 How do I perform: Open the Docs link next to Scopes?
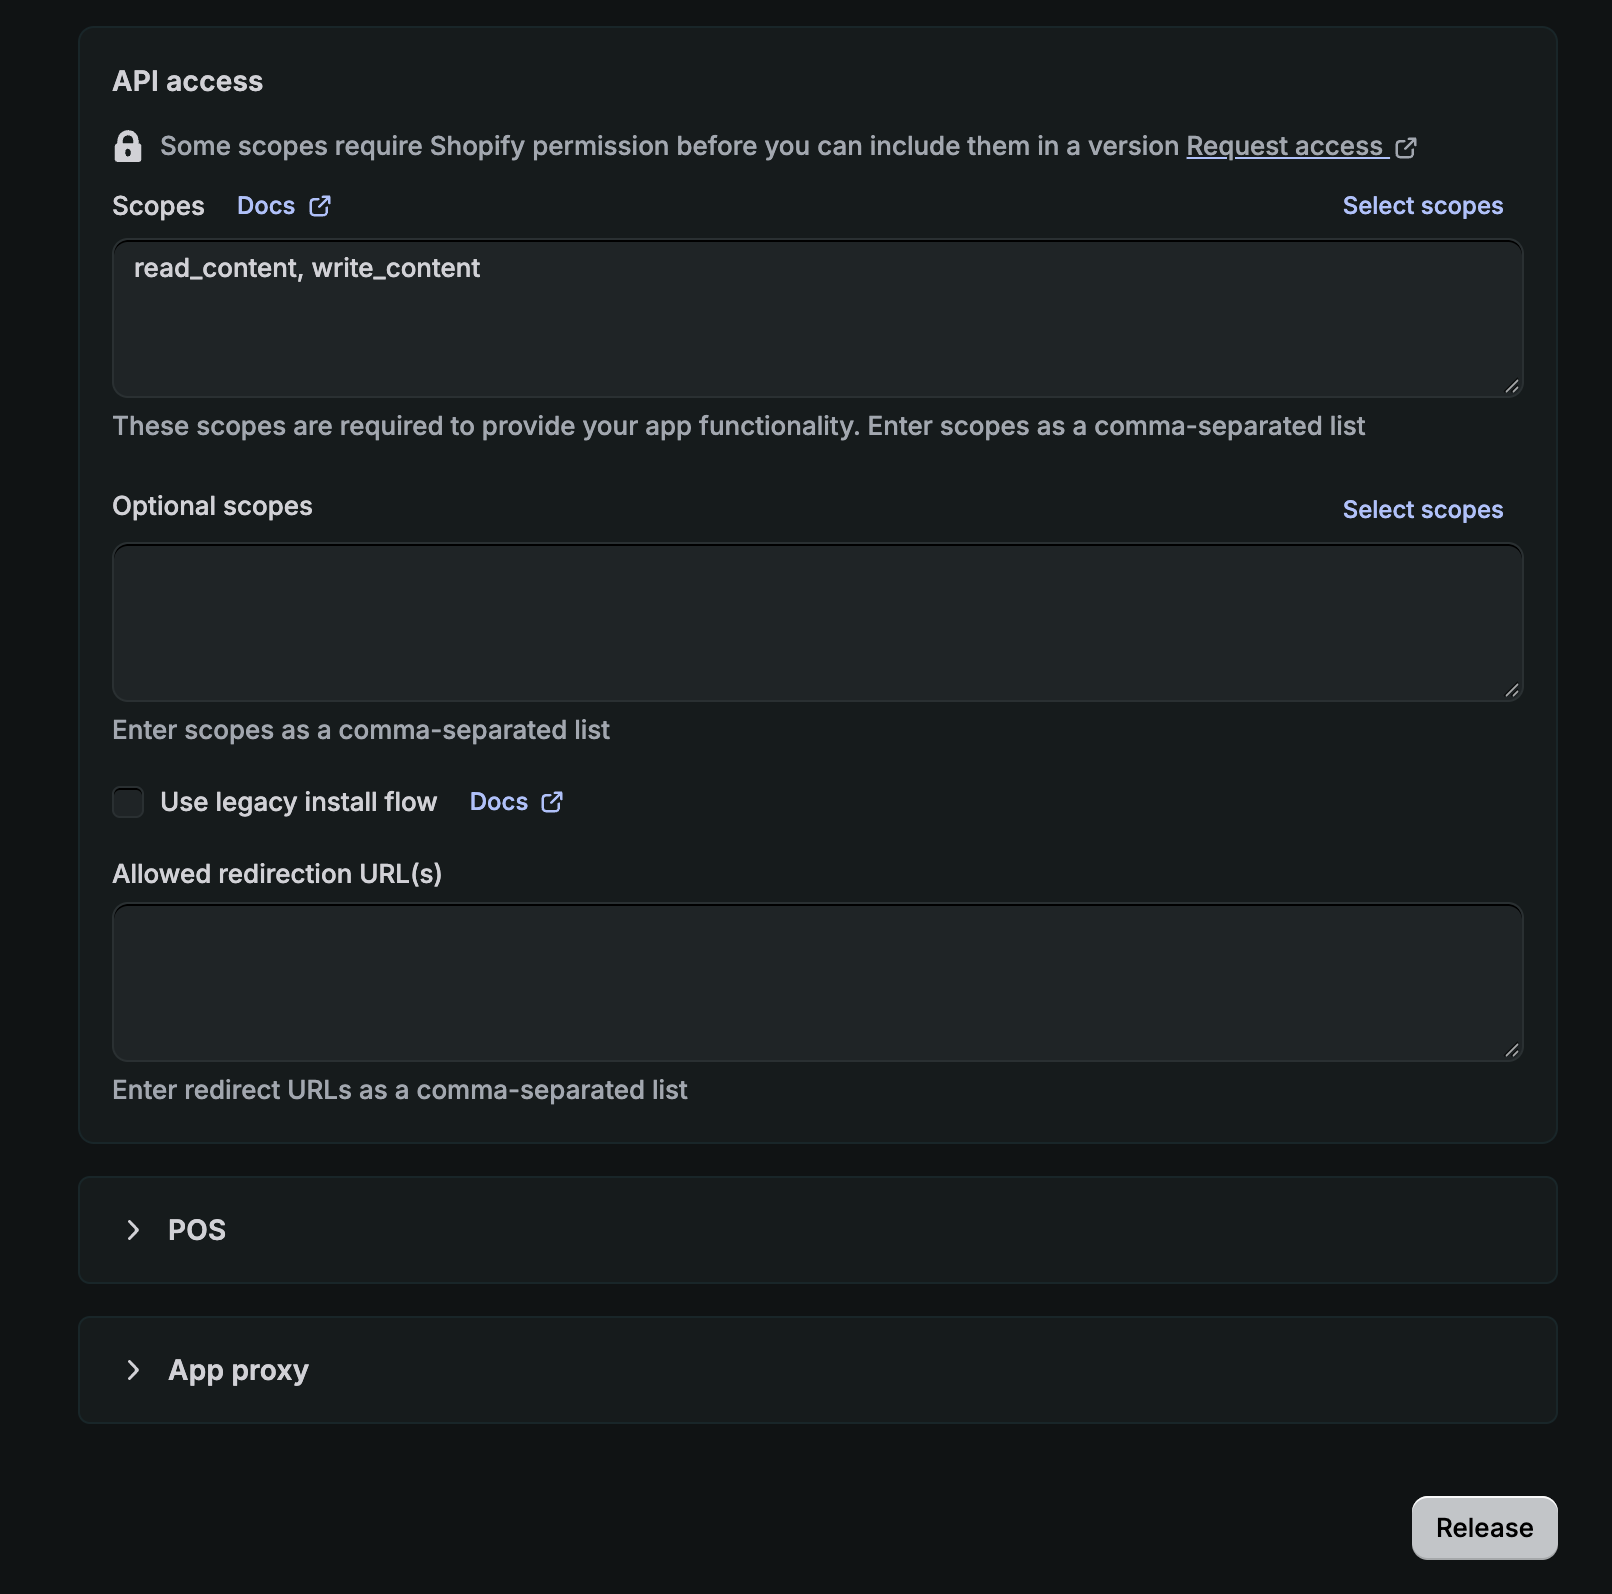[266, 206]
